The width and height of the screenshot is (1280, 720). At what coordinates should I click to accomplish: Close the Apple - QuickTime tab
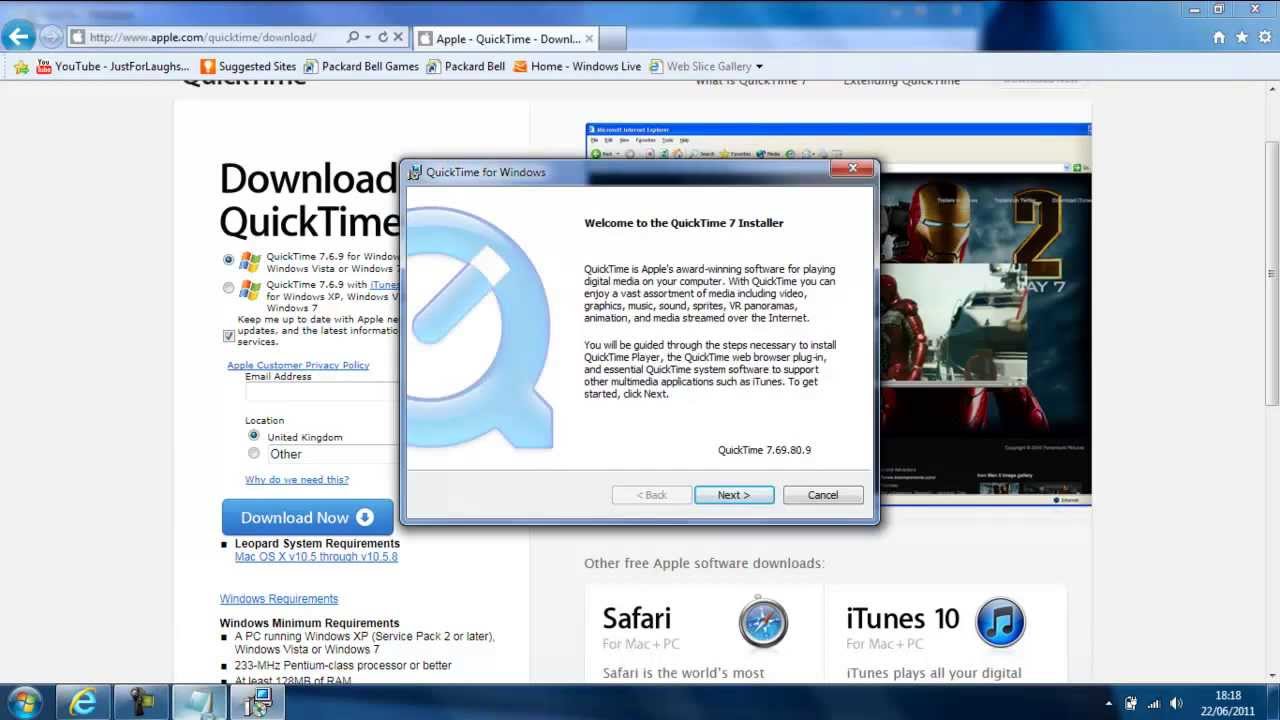click(x=589, y=39)
